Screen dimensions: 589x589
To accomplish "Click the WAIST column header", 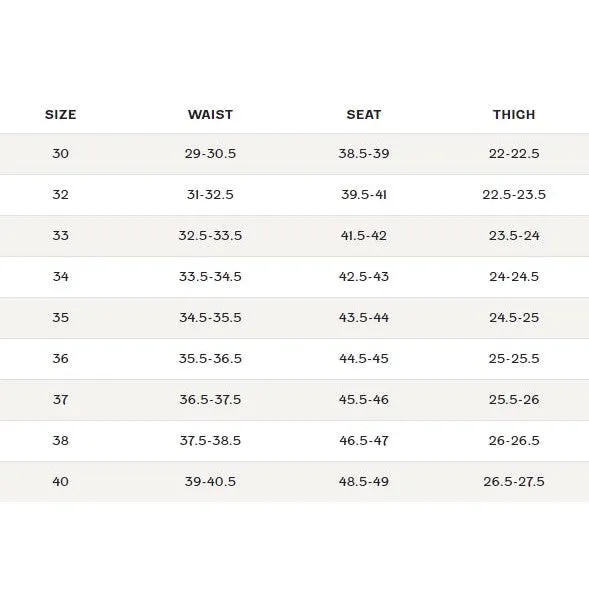I will point(210,115).
